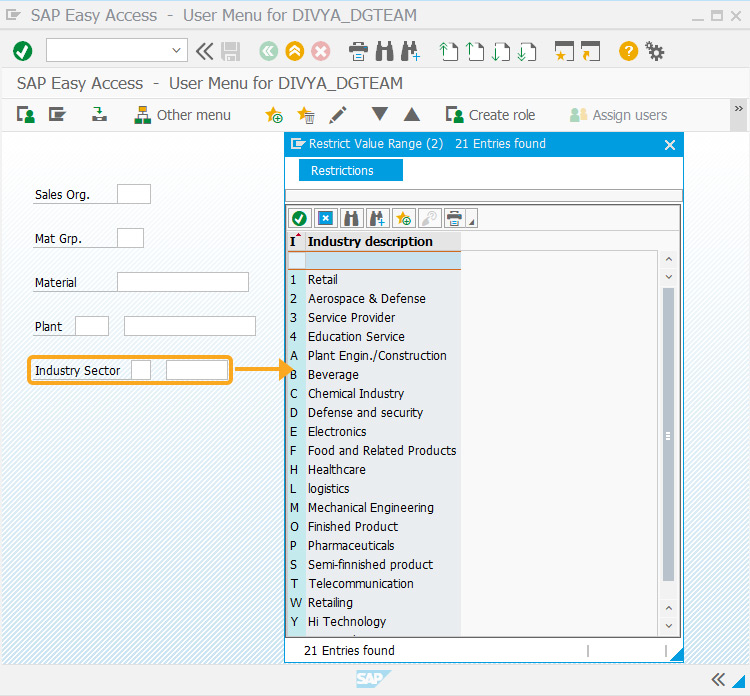The height and width of the screenshot is (696, 750).
Task: Click scroll up arrow at top of list
Action: [669, 259]
